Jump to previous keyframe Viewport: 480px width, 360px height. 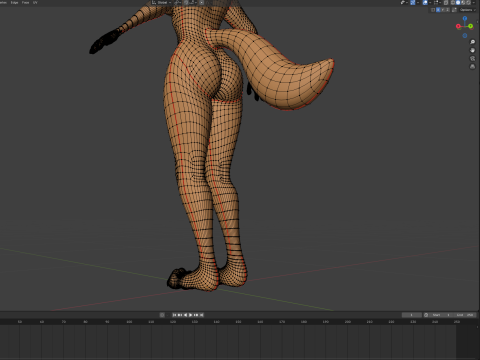coord(180,315)
